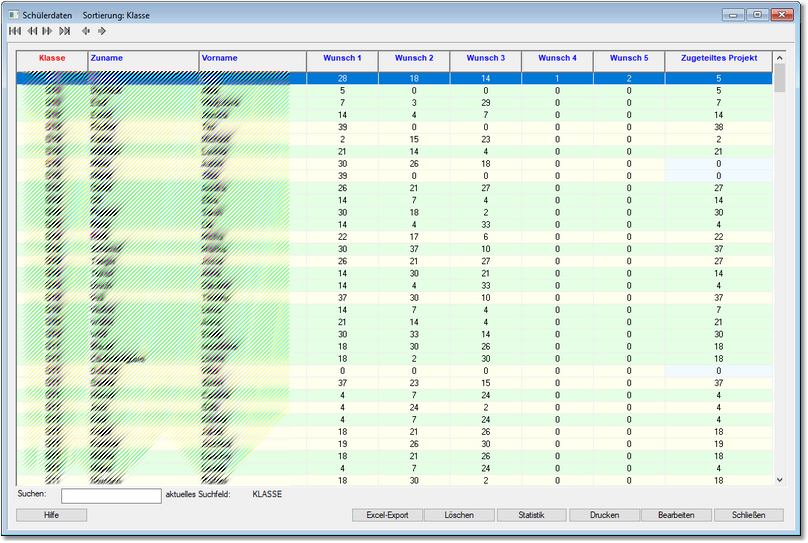This screenshot has width=808, height=543.
Task: Go to previous record arrow
Action: point(86,31)
